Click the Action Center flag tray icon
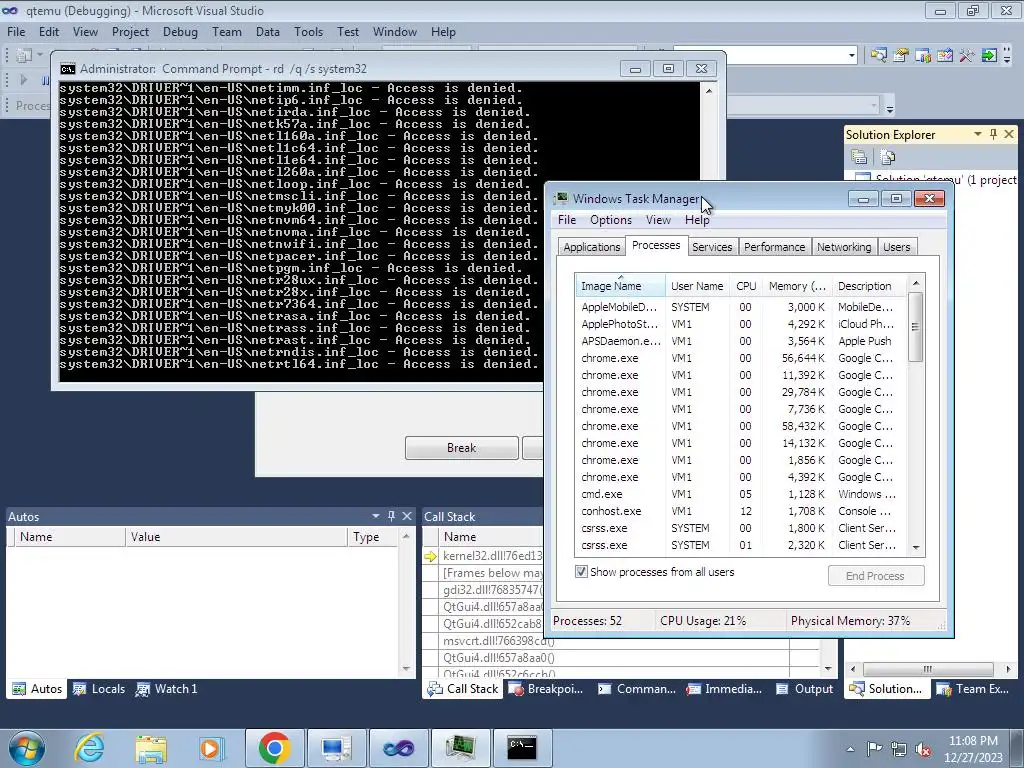The width and height of the screenshot is (1024, 768). click(874, 748)
